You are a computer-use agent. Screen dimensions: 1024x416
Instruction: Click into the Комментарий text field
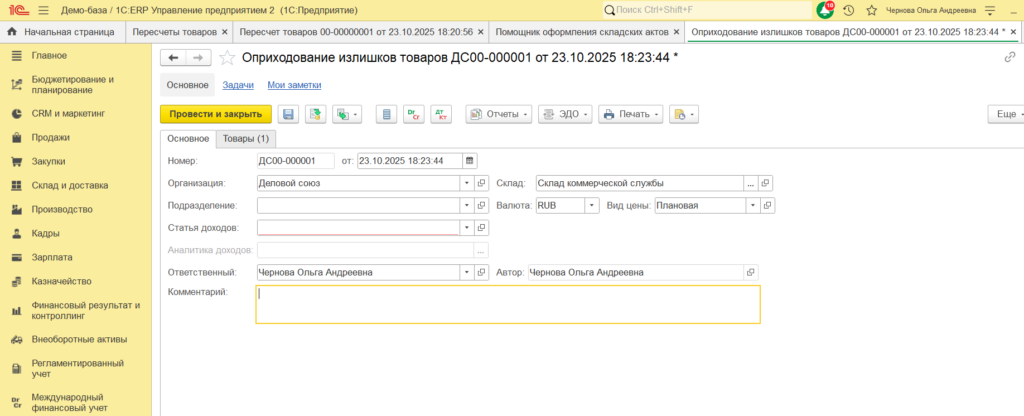(x=508, y=304)
